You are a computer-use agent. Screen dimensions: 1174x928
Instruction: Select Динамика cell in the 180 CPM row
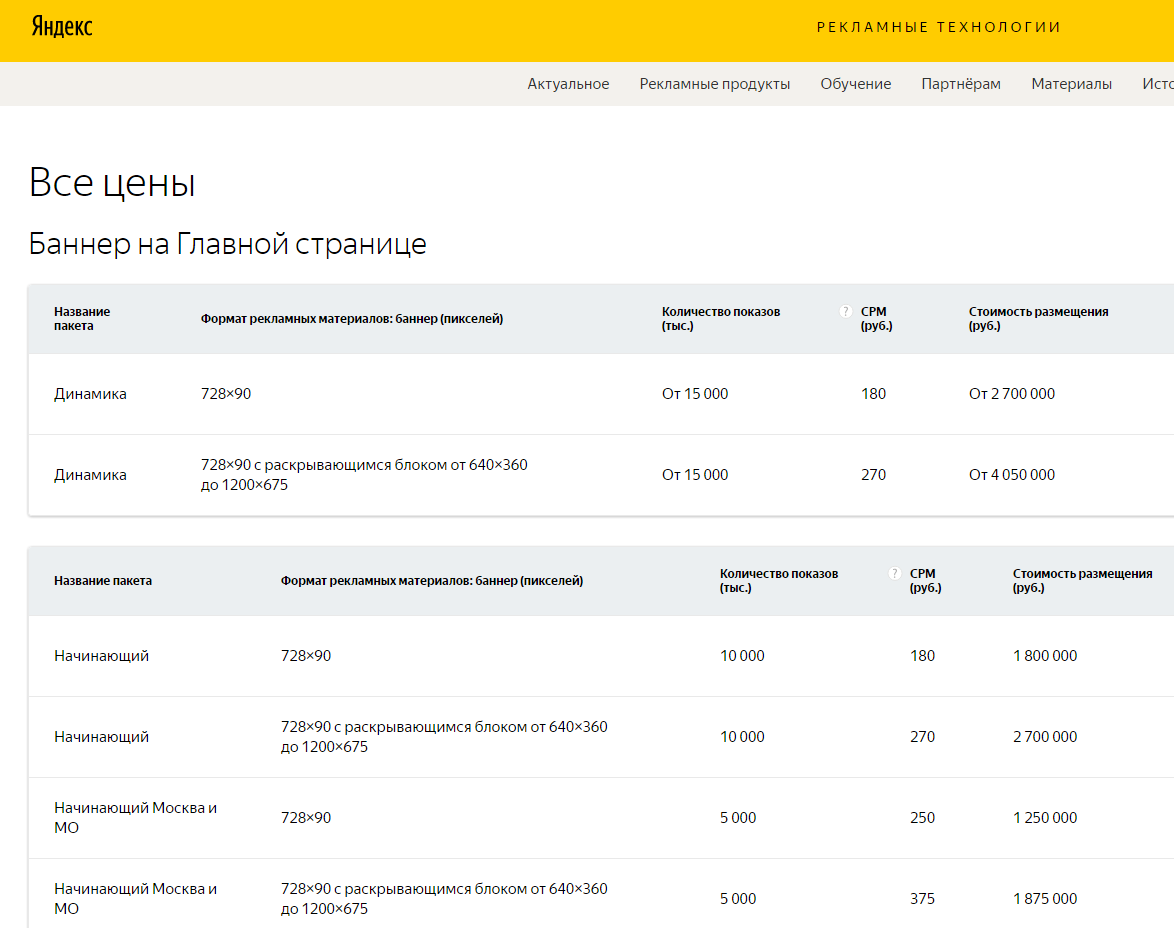pyautogui.click(x=91, y=394)
